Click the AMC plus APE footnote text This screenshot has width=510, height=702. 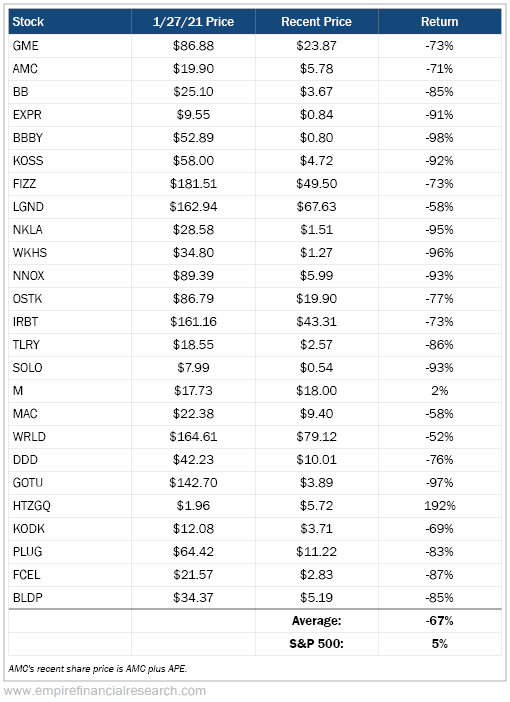[x=98, y=668]
